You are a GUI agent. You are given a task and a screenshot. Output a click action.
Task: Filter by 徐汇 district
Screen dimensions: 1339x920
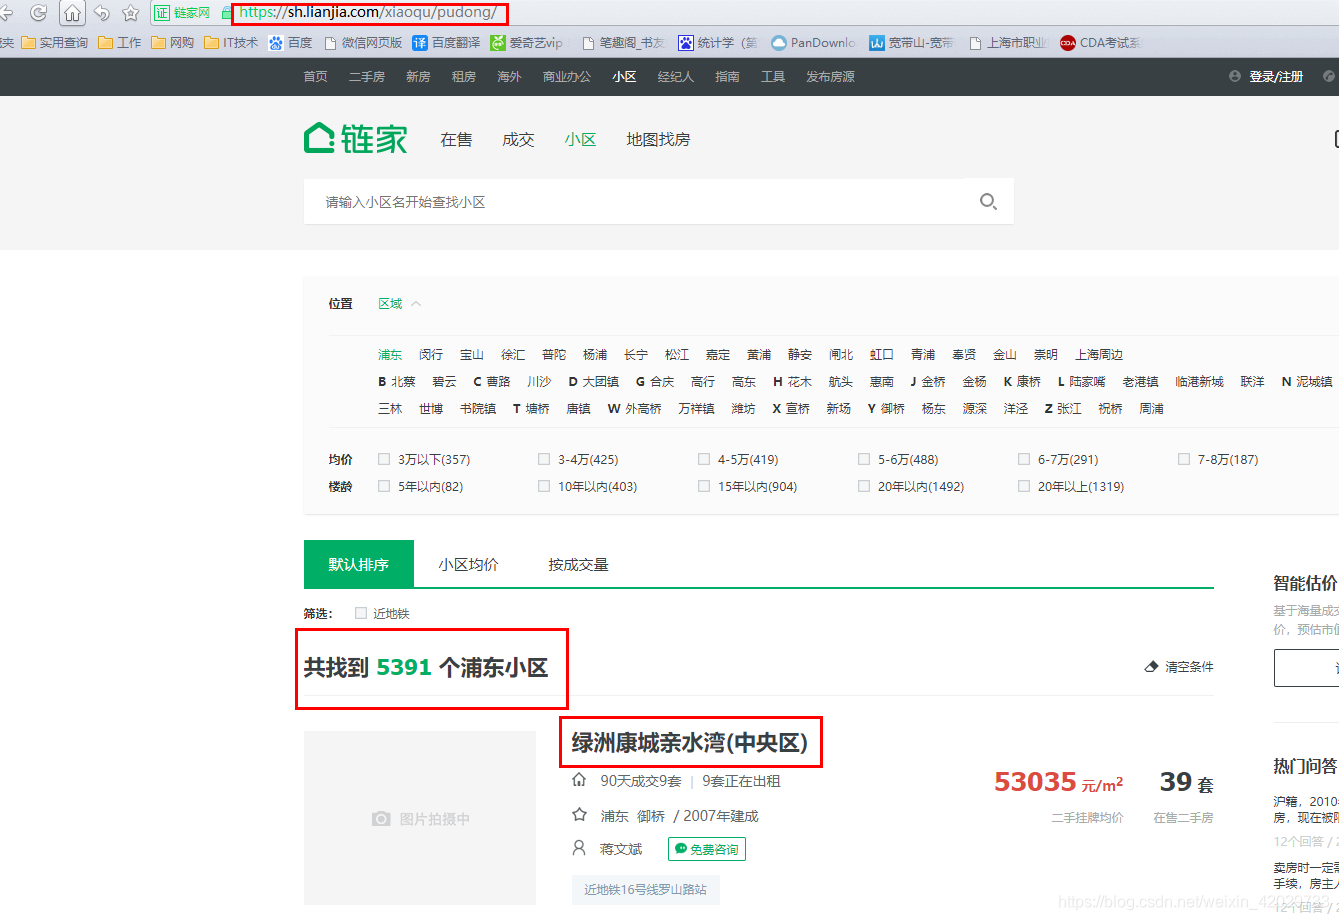coord(513,355)
